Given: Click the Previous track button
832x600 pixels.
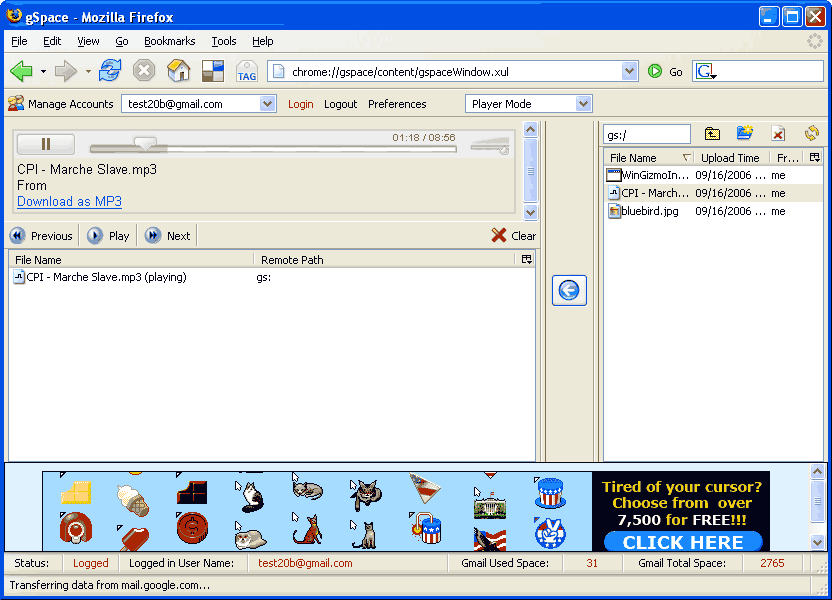Looking at the screenshot, I should (41, 236).
